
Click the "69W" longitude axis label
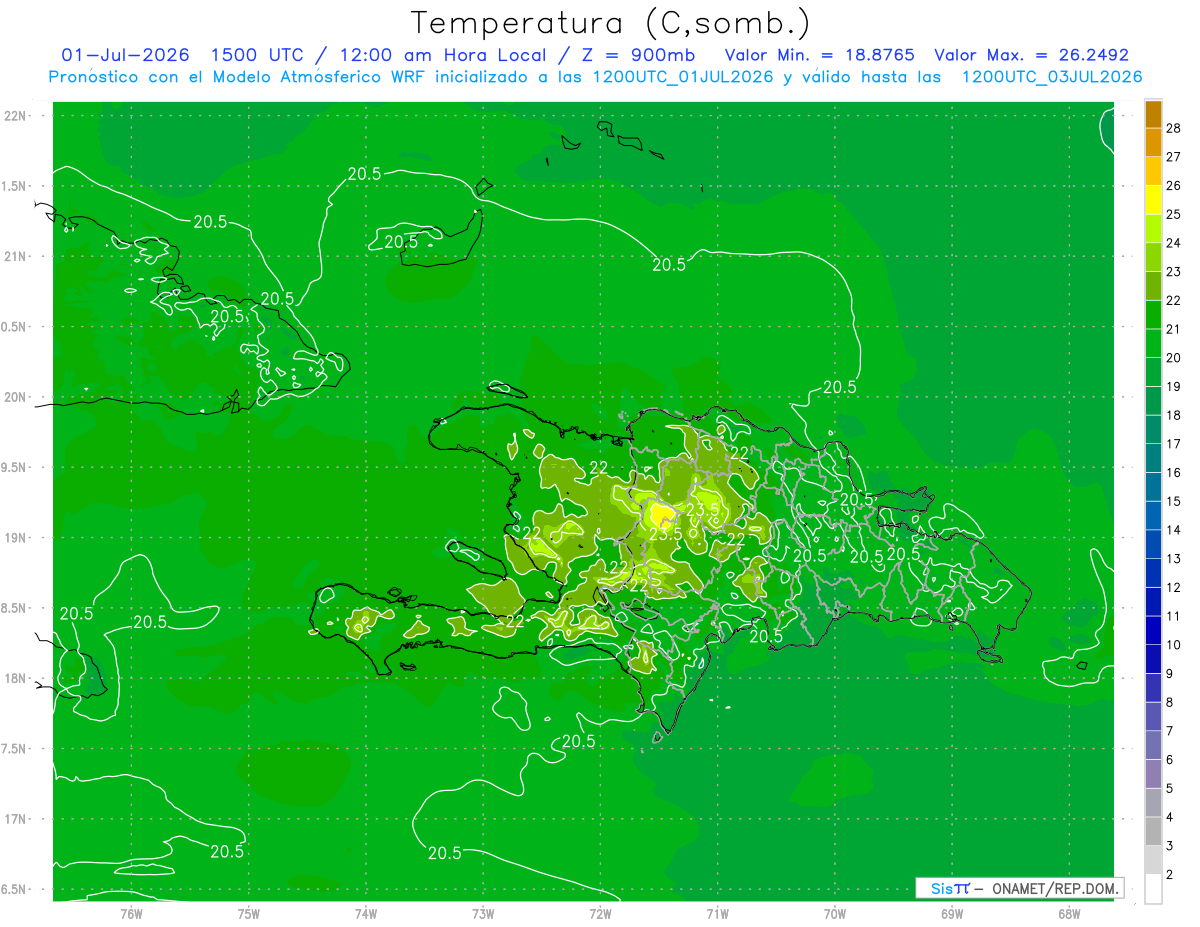pos(952,913)
